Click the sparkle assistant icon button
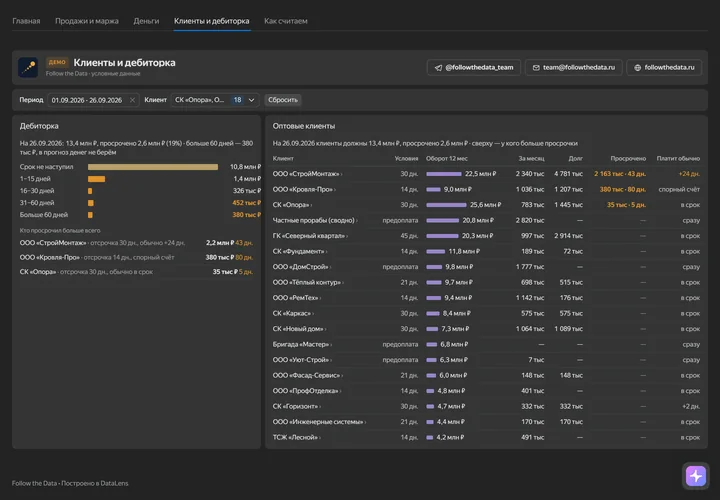This screenshot has height=500, width=720. click(696, 476)
